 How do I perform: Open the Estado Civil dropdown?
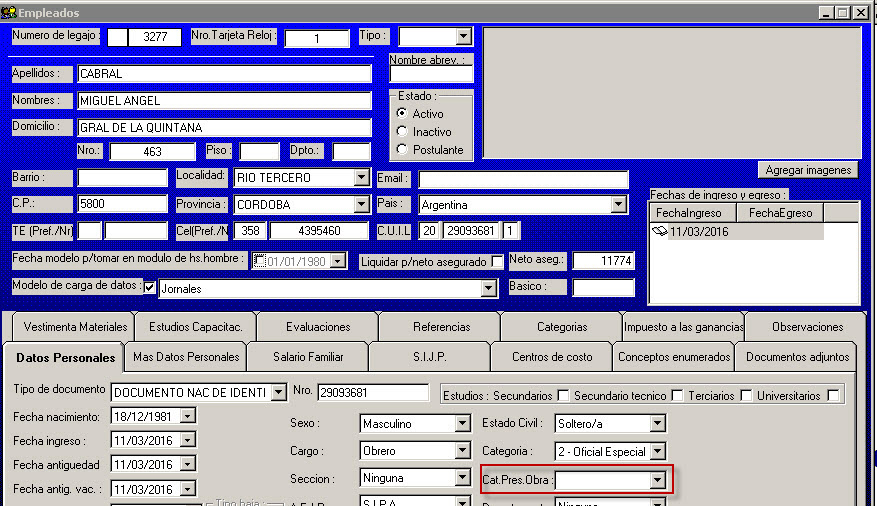click(656, 423)
